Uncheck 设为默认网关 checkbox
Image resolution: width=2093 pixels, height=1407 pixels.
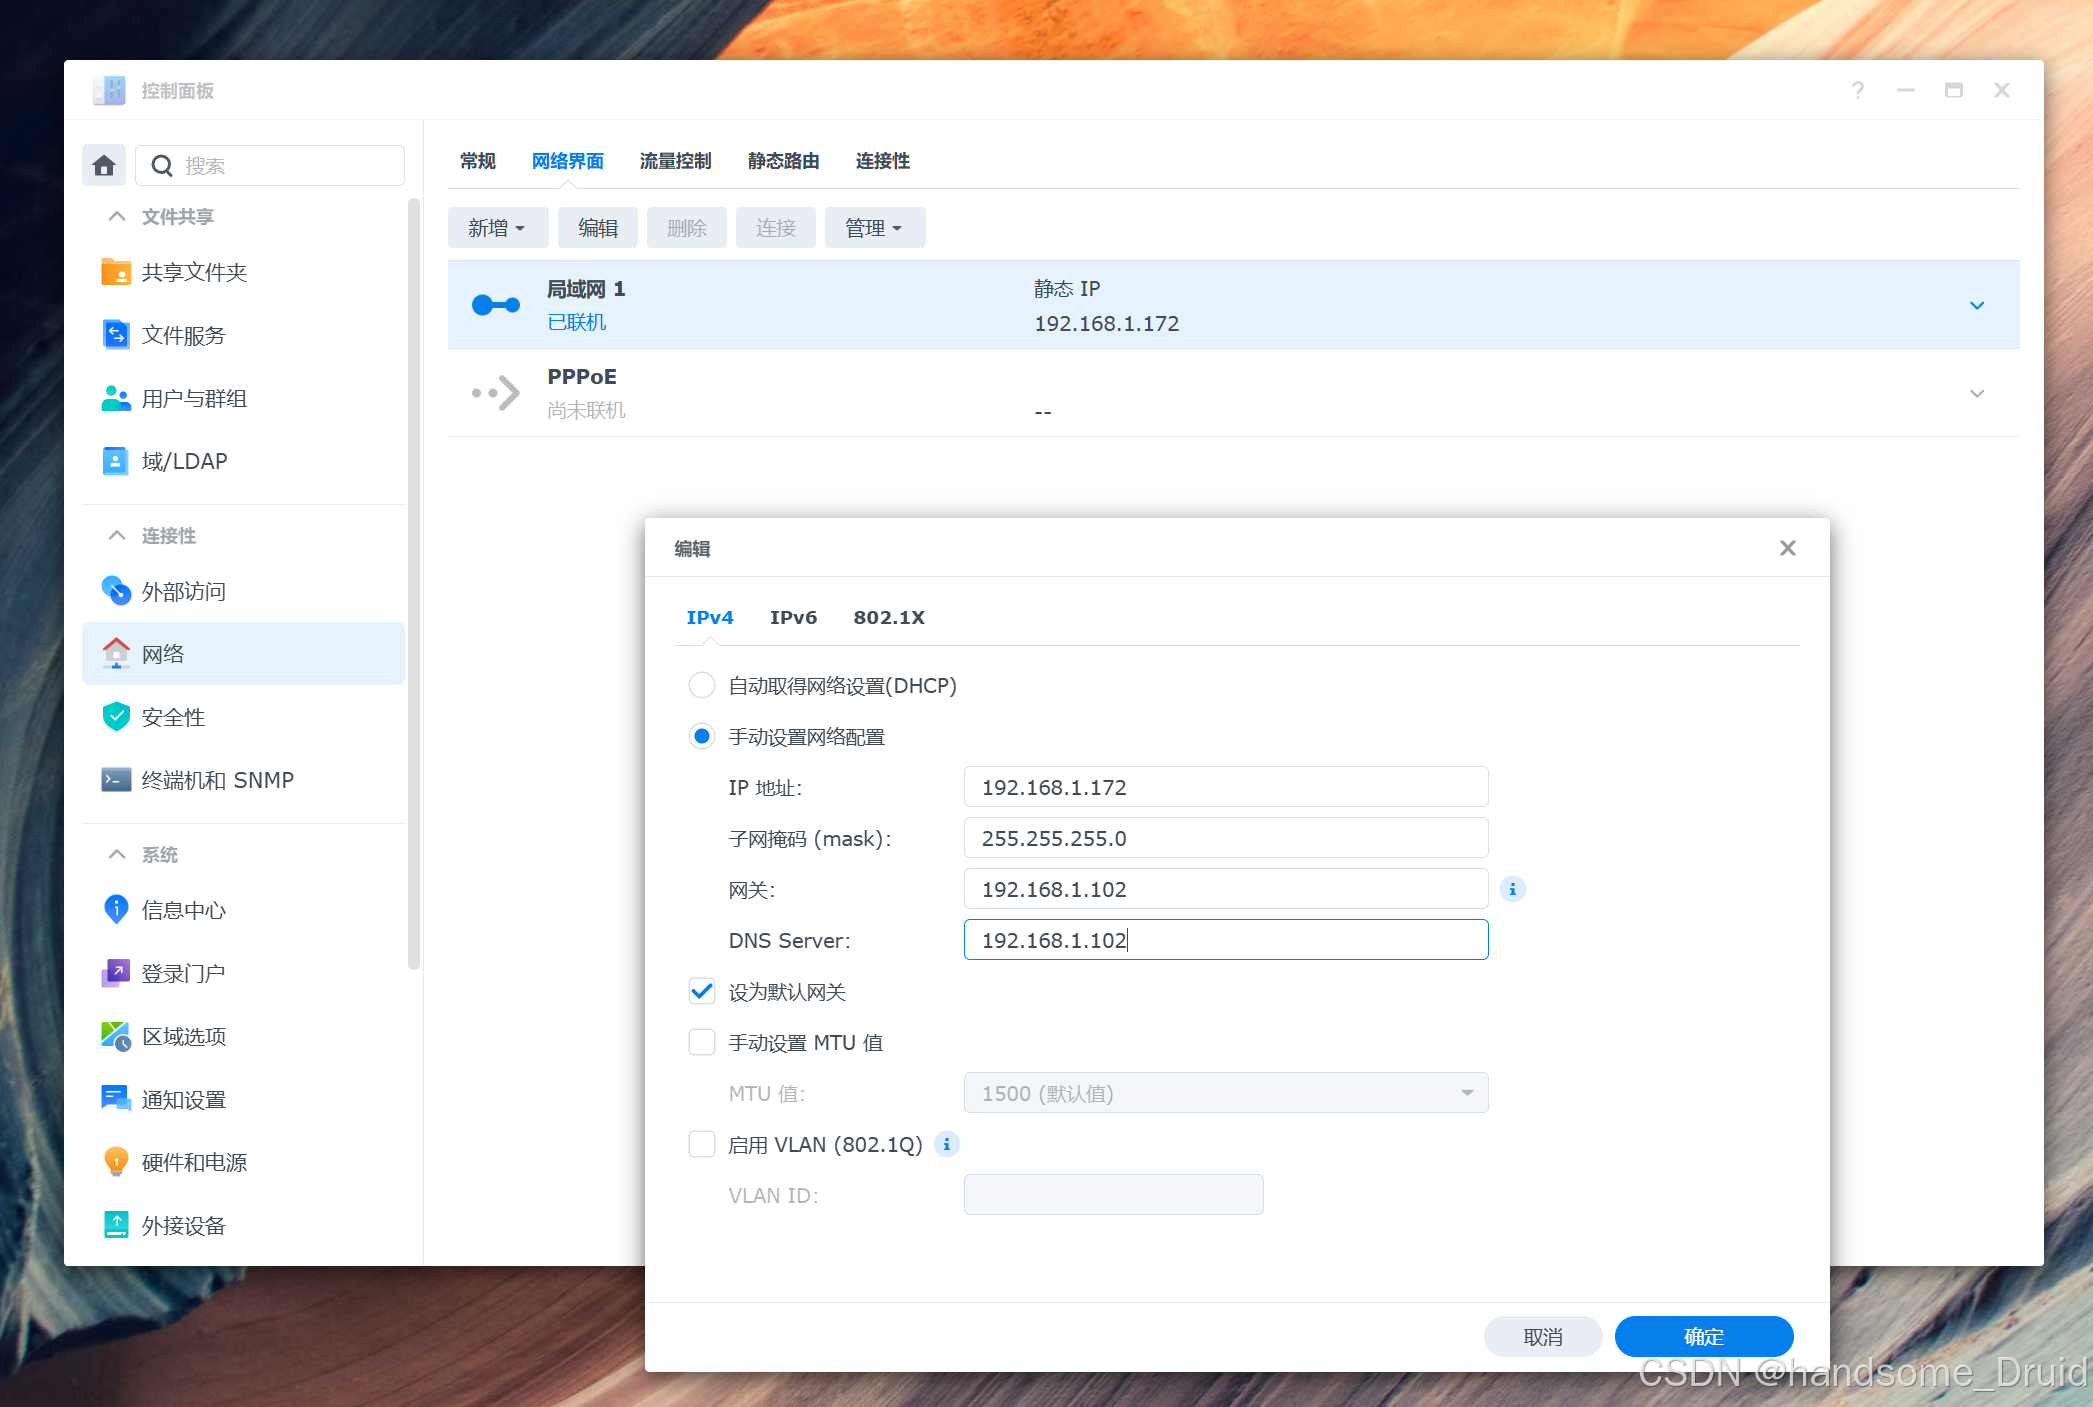coord(702,992)
